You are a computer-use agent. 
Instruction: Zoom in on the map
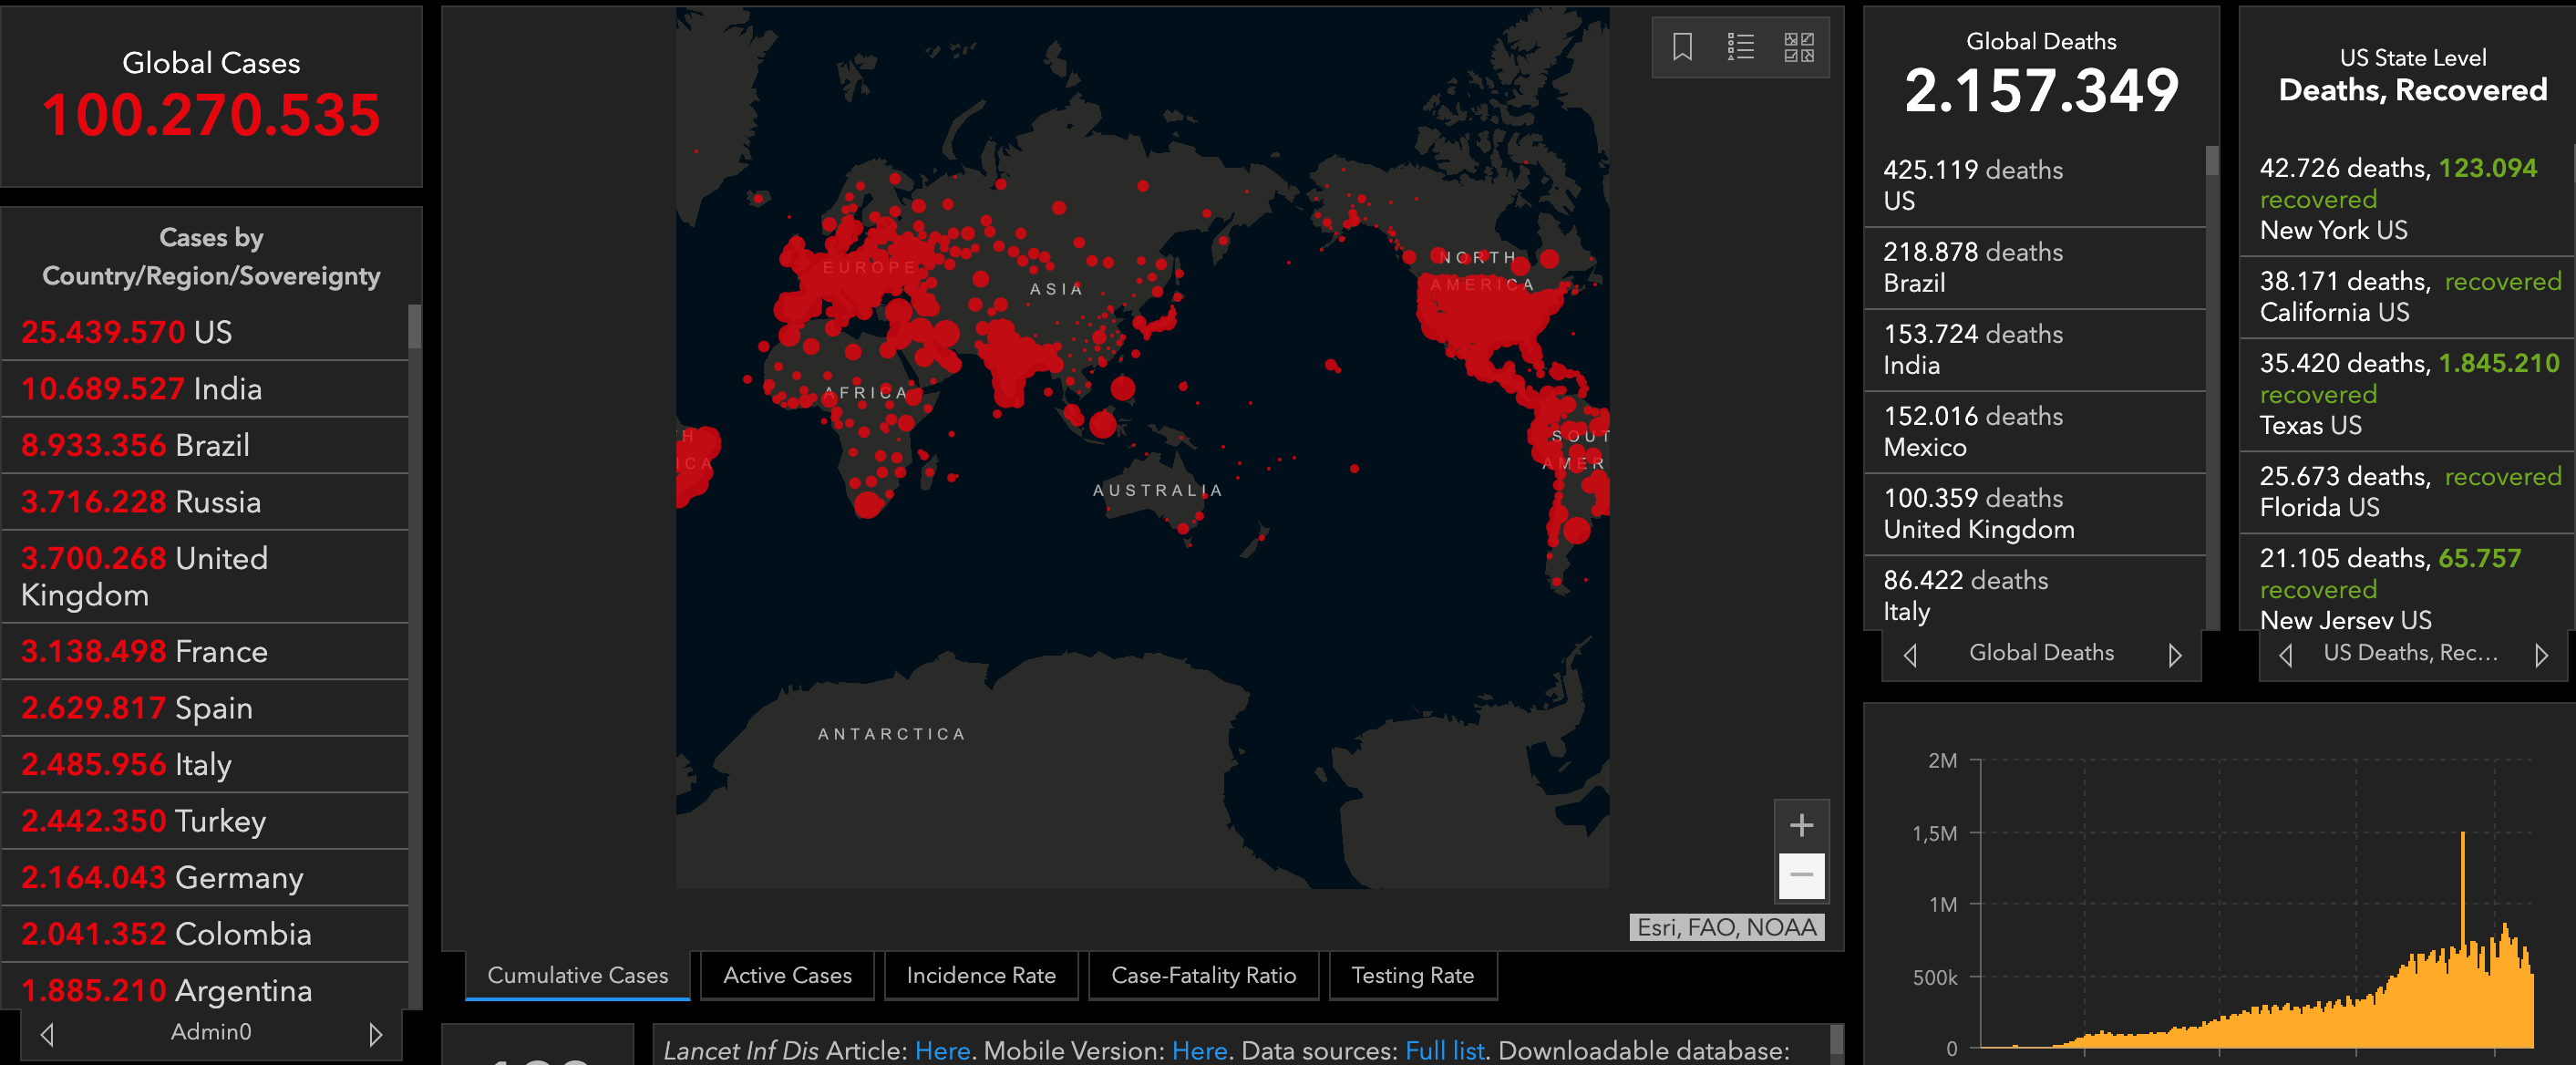[1801, 825]
